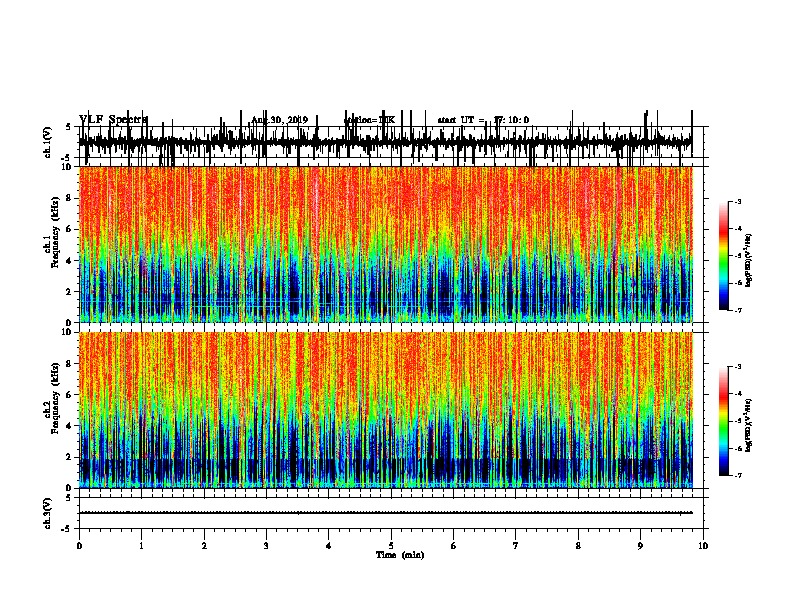This screenshot has height=612, width=792.
Task: Click the log(PSD) unit label beside ch.2 color bar
Action: [748, 426]
